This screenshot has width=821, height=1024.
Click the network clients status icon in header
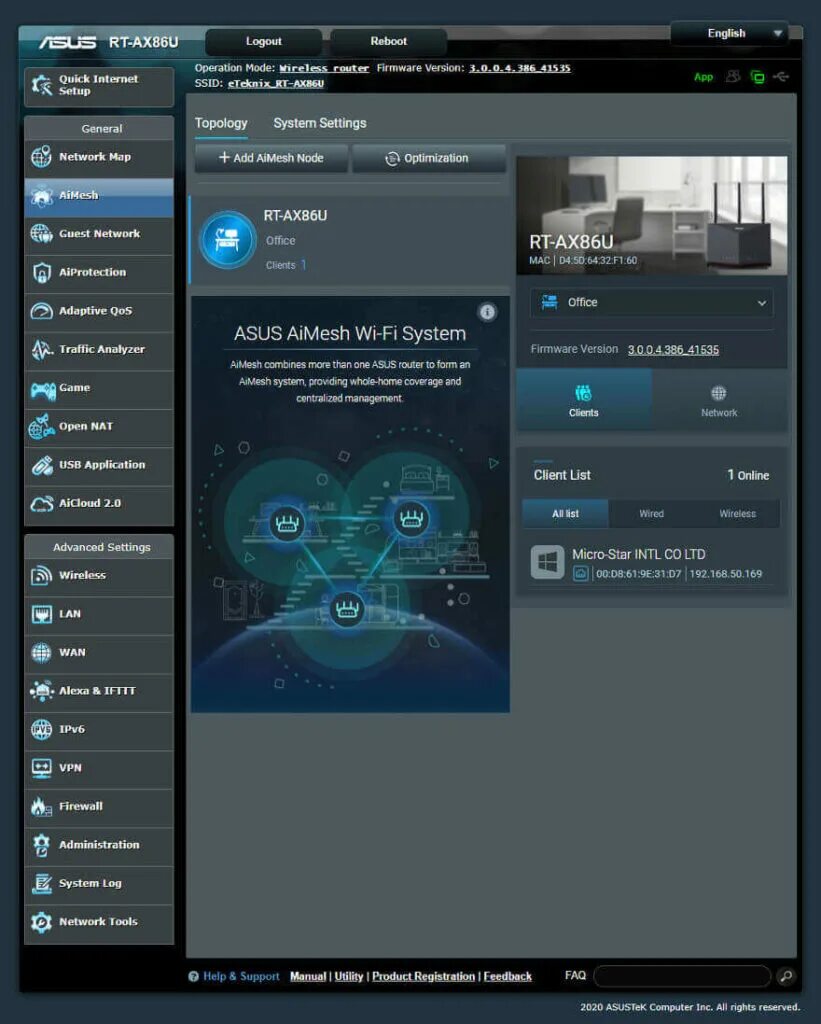pyautogui.click(x=757, y=77)
